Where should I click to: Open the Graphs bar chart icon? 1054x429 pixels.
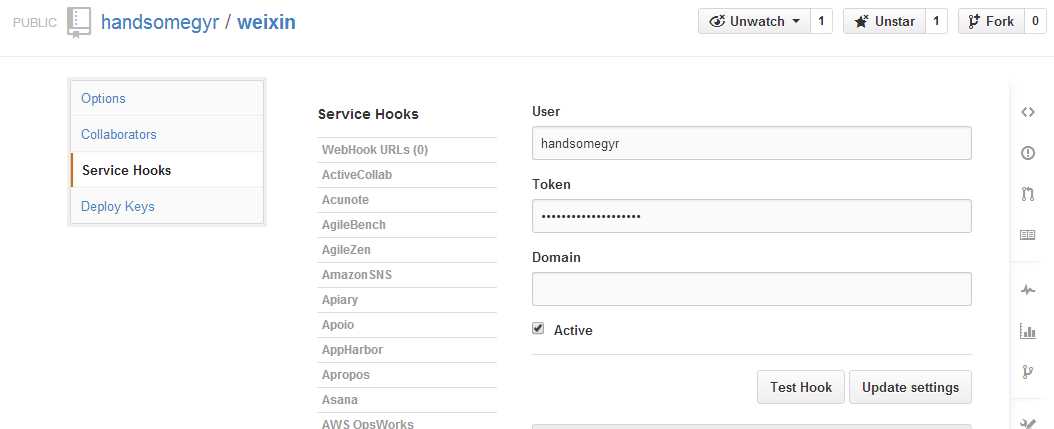tap(1027, 331)
